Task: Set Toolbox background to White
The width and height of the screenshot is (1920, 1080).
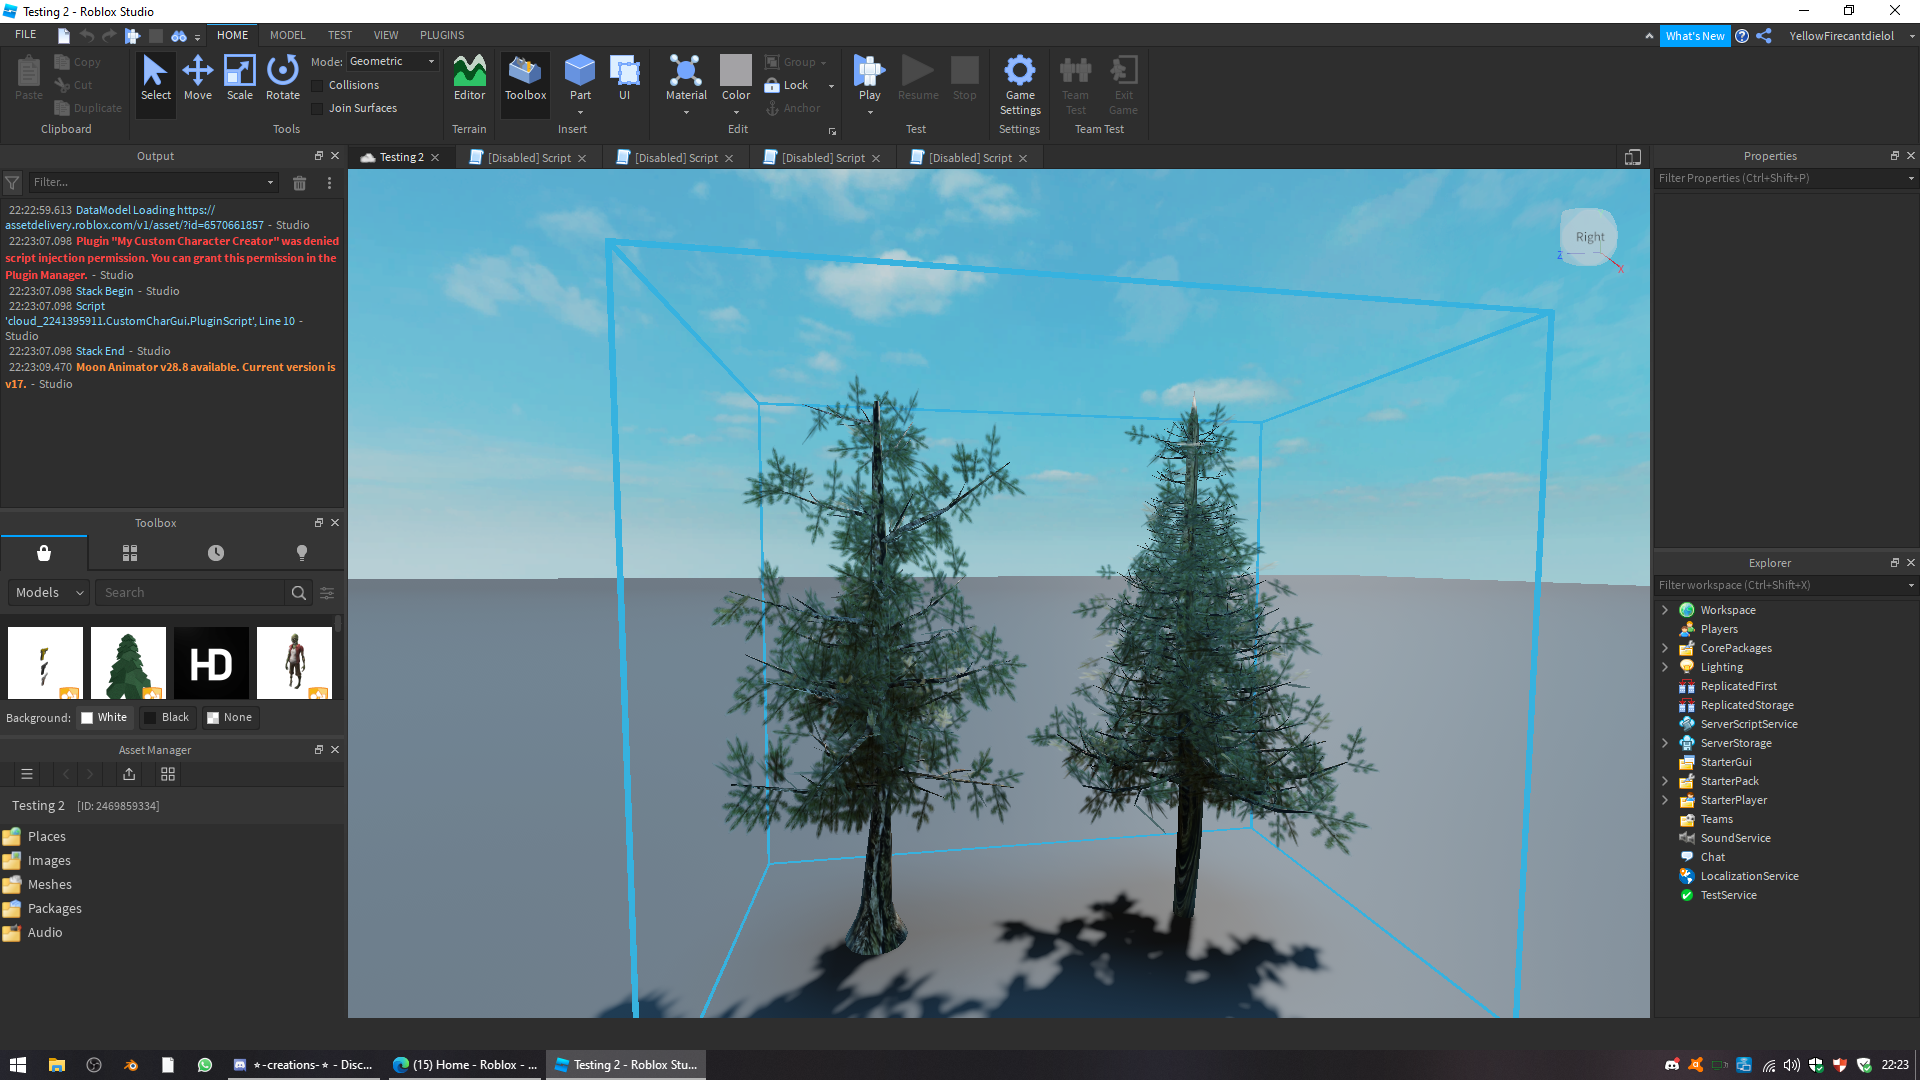Action: 104,718
